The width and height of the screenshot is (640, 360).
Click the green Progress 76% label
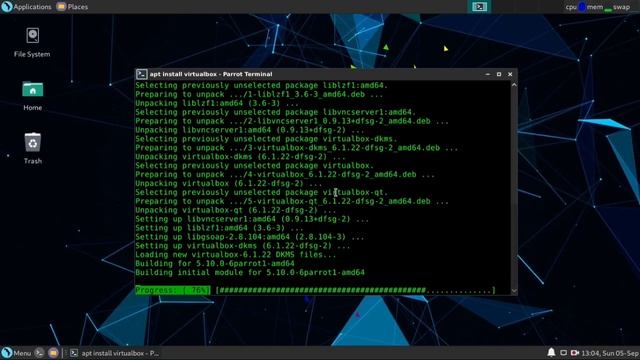173,290
